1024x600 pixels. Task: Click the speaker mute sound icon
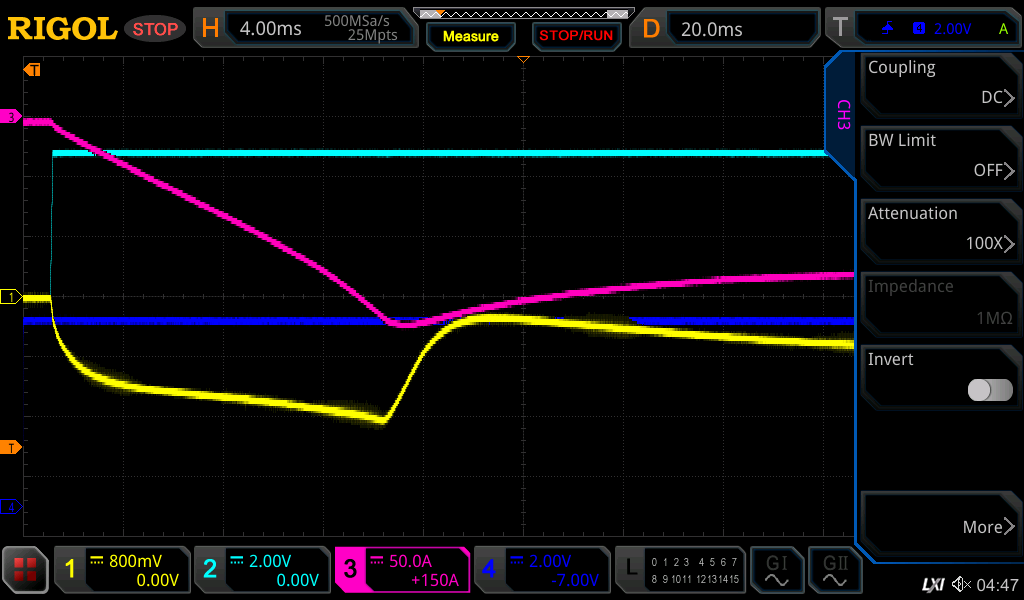pos(961,584)
